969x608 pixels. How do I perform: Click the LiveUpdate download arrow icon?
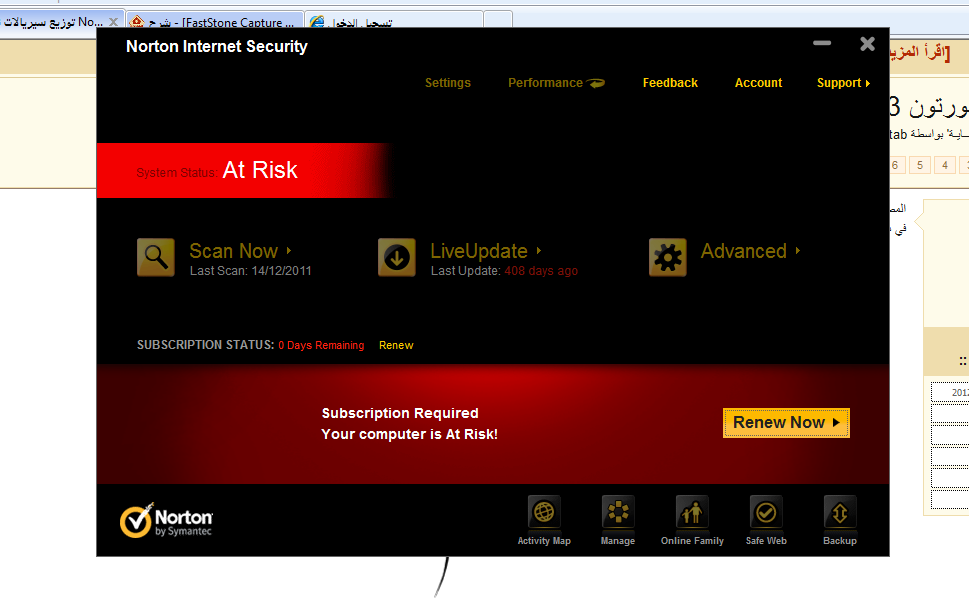click(397, 257)
